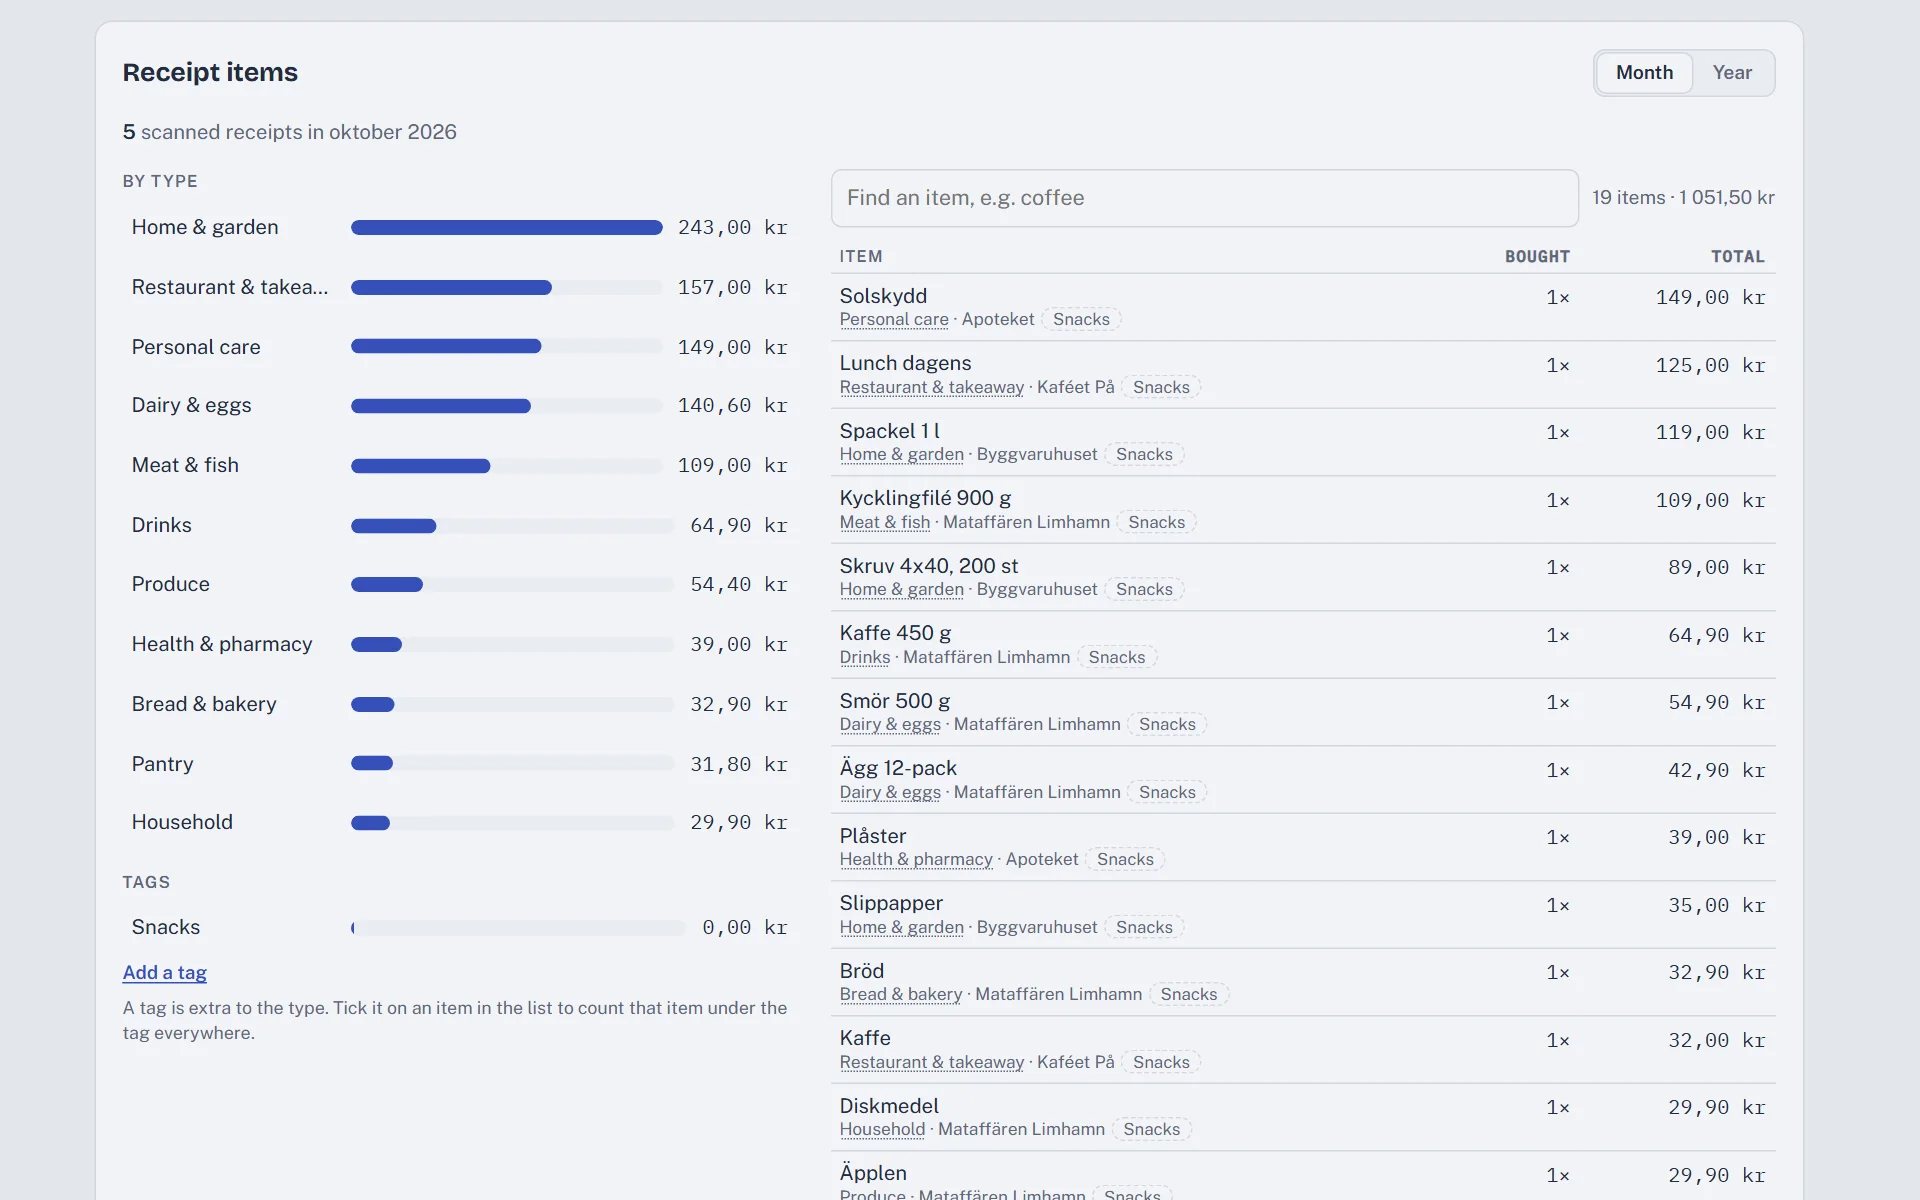Open Drinks type on Kaffe 450 g row
This screenshot has height=1200, width=1920.
(865, 657)
